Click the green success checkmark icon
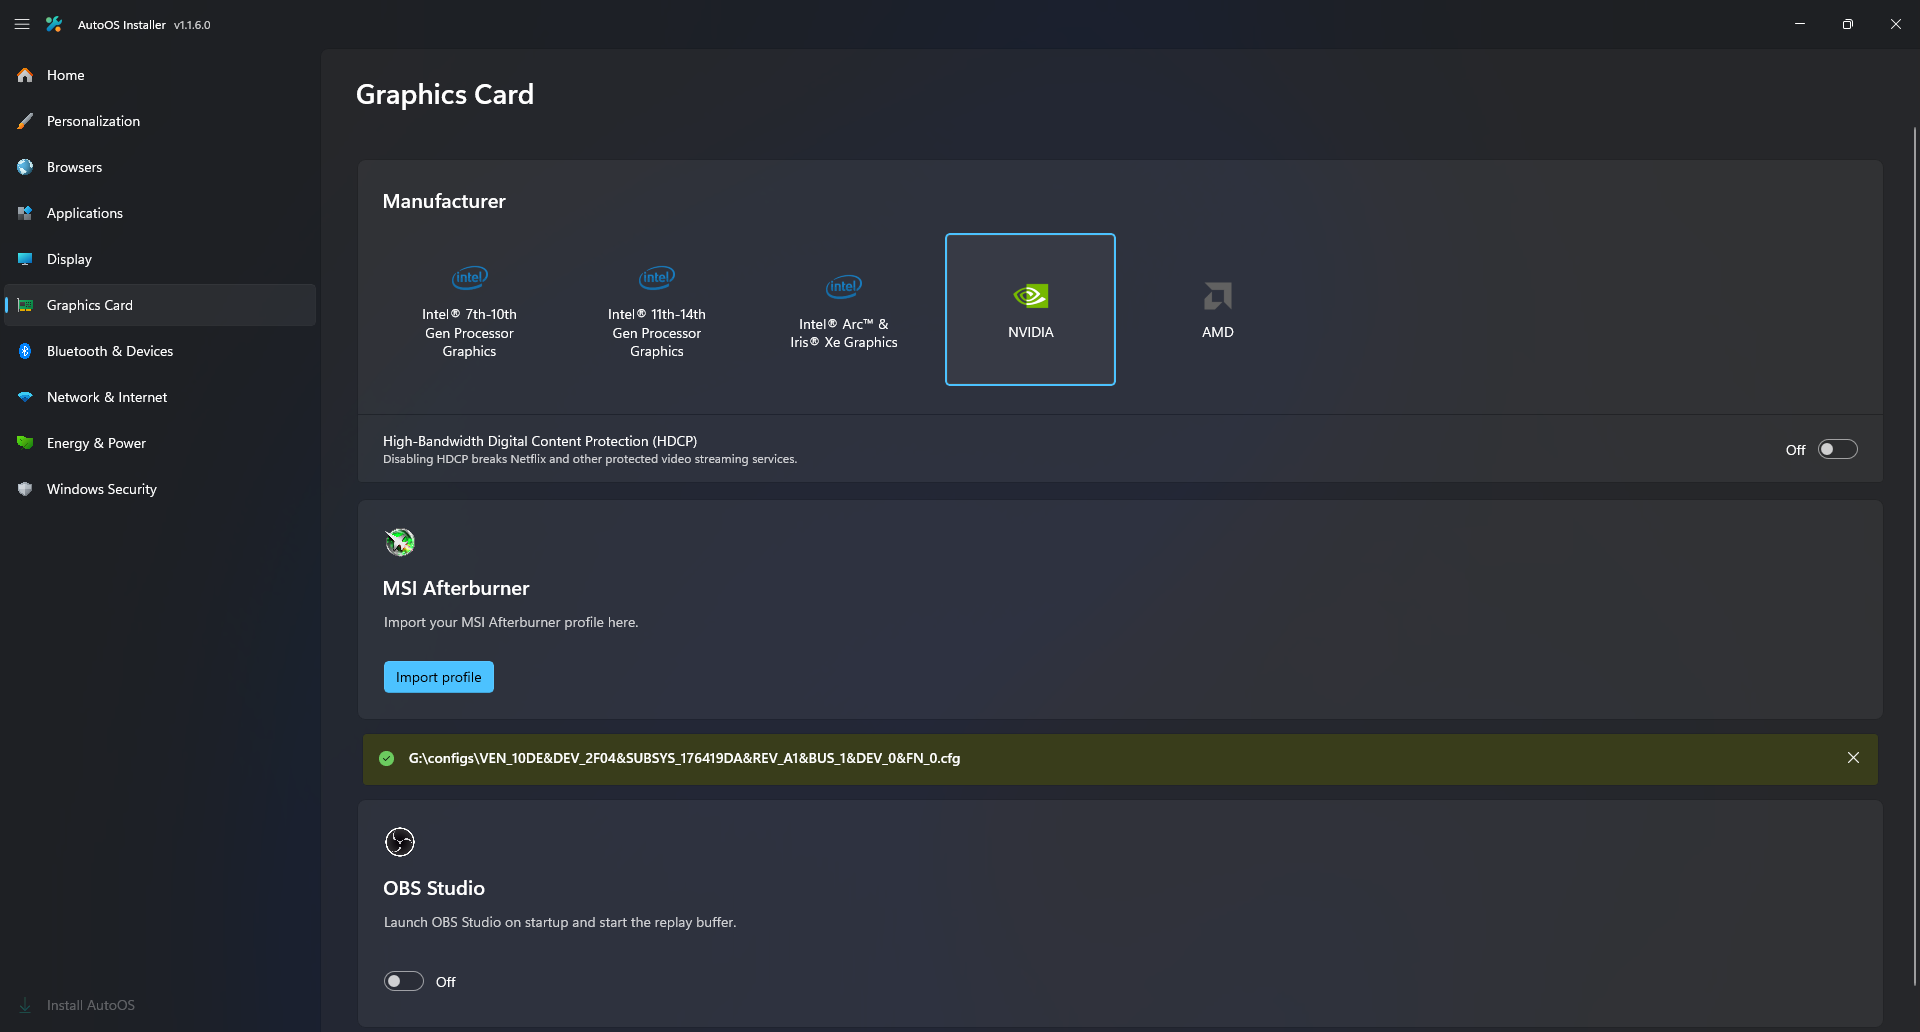 click(387, 758)
